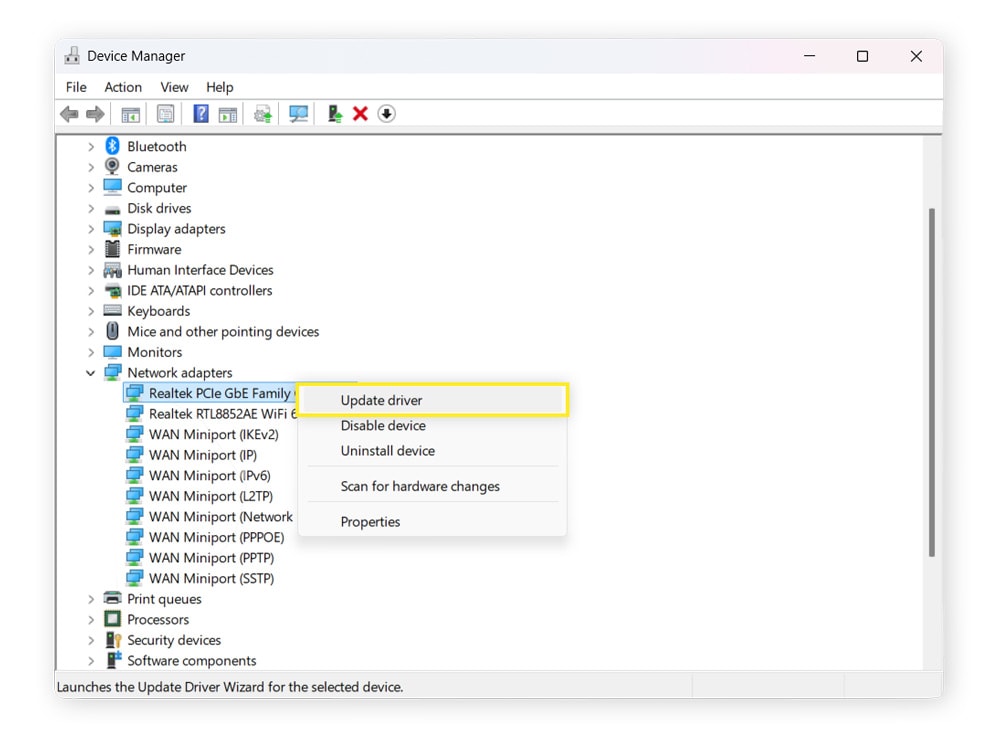This screenshot has height=741, width=1000.
Task: Open the Action menu
Action: [123, 87]
